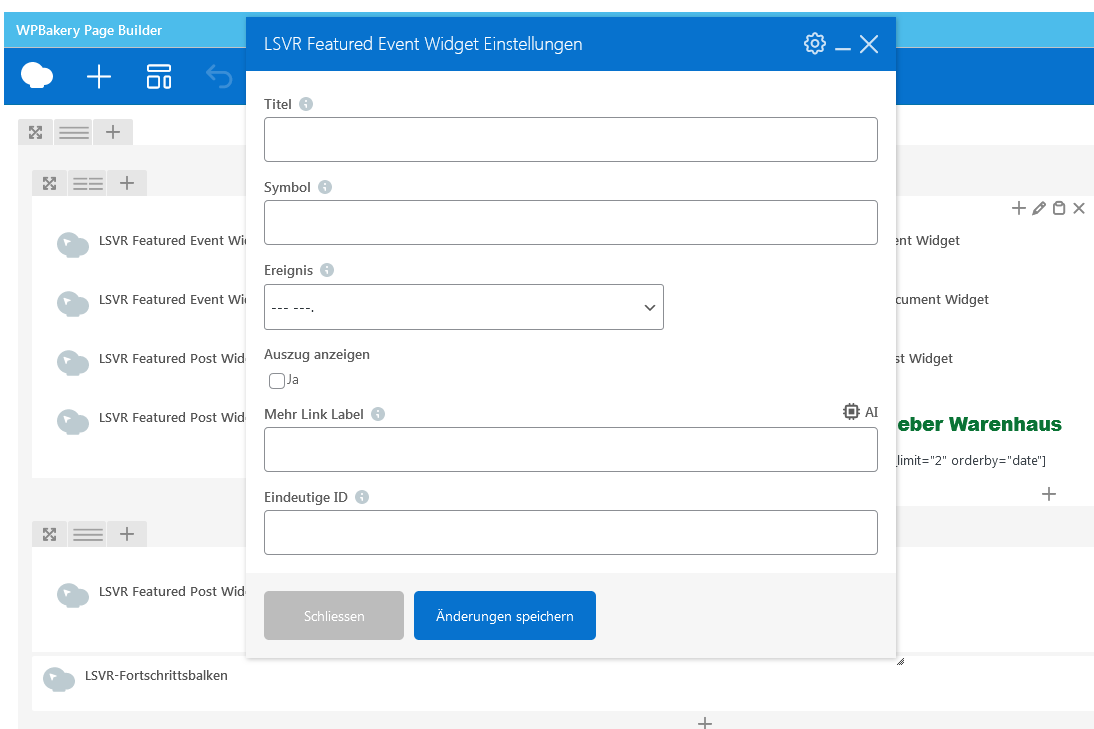Enable the Auszug anzeigen Ja checkbox
This screenshot has height=729, width=1094.
click(x=276, y=380)
